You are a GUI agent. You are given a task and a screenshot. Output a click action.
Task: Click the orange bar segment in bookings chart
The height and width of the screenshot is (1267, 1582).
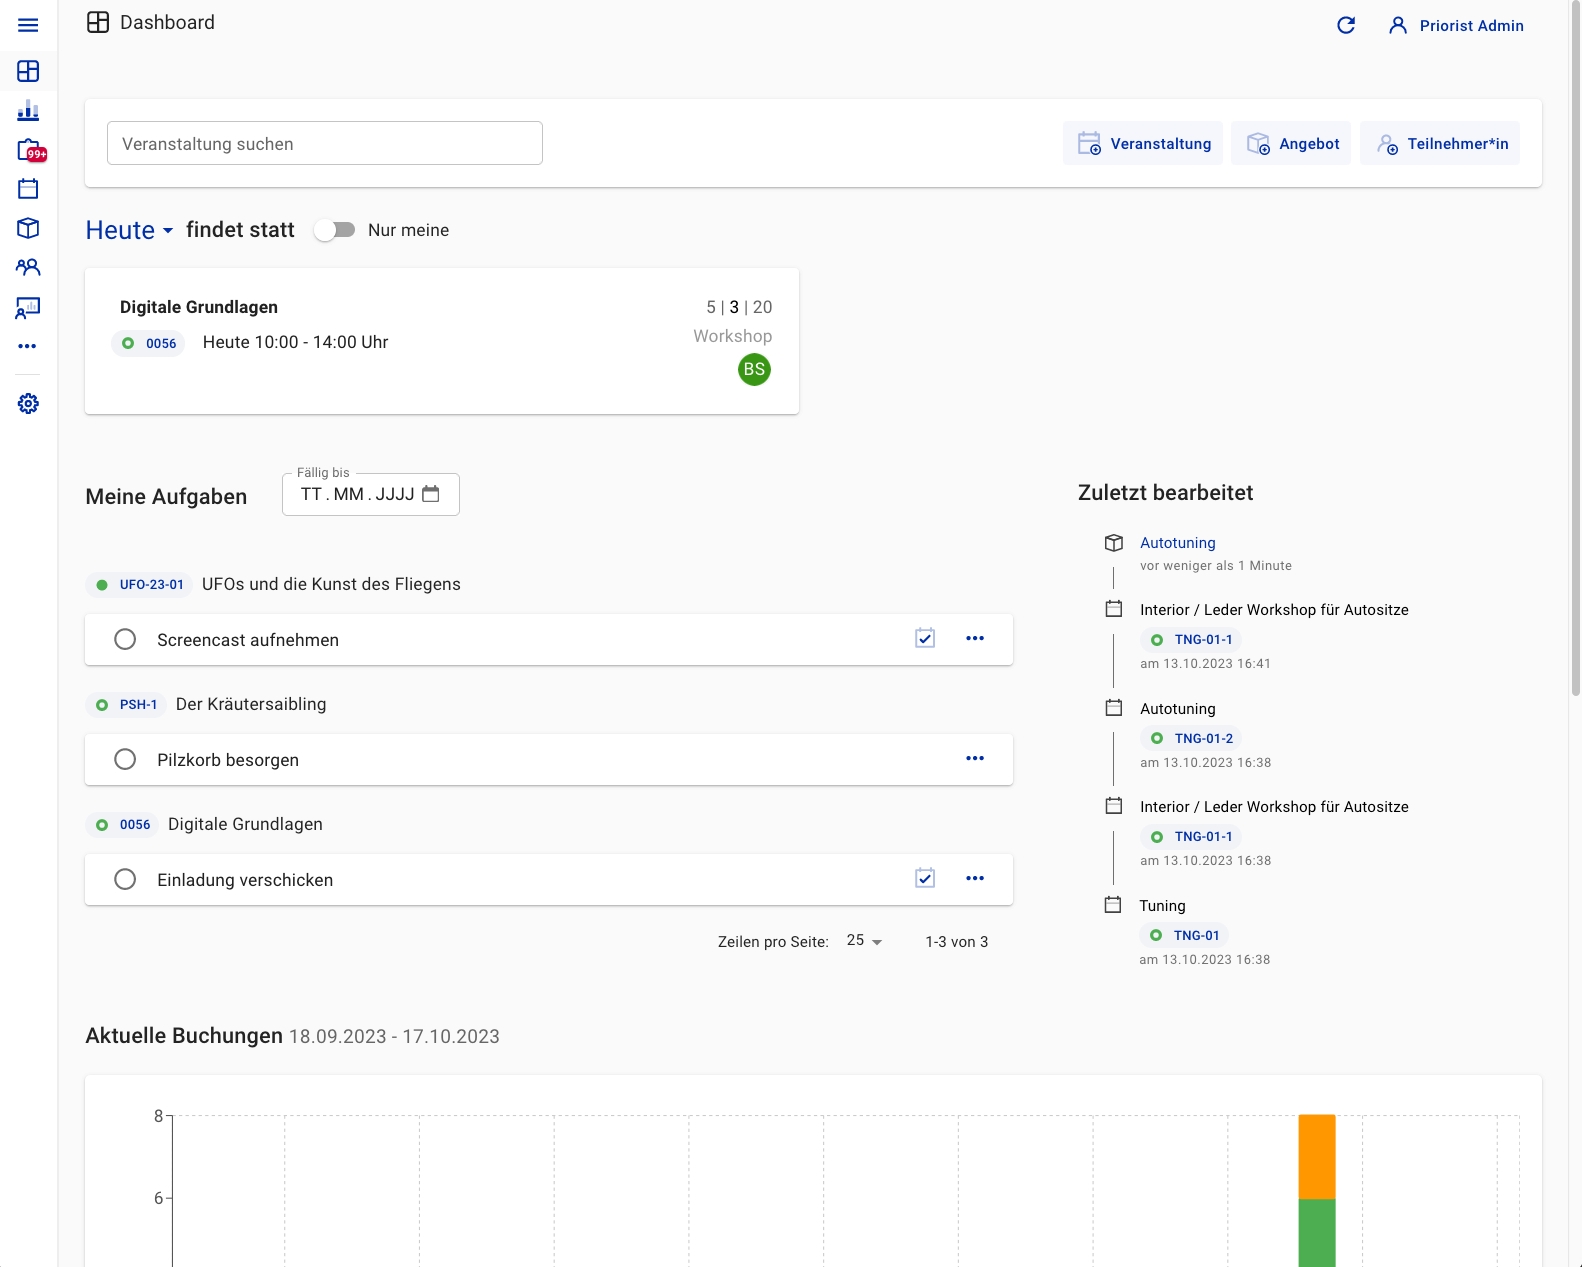(x=1316, y=1156)
